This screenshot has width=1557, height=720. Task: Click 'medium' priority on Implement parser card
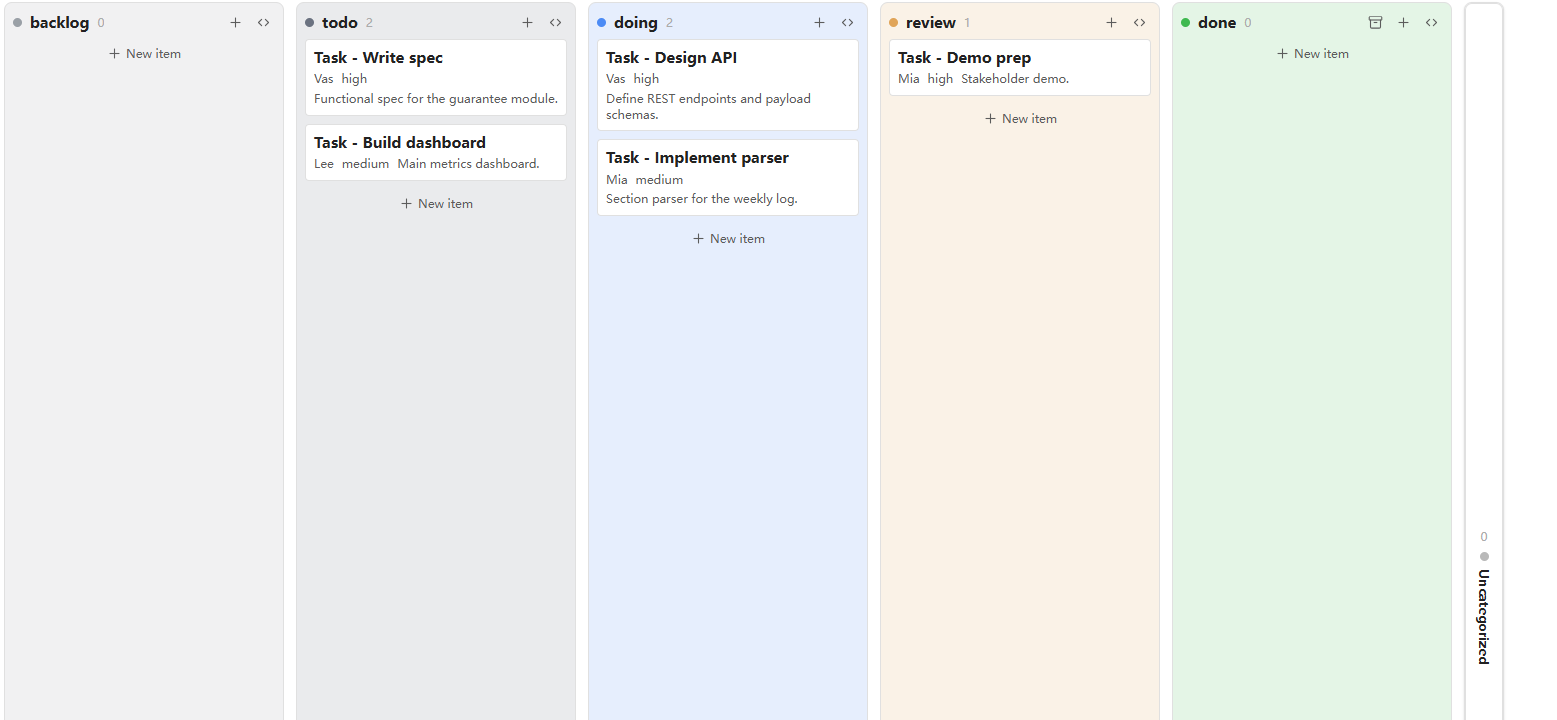[659, 180]
